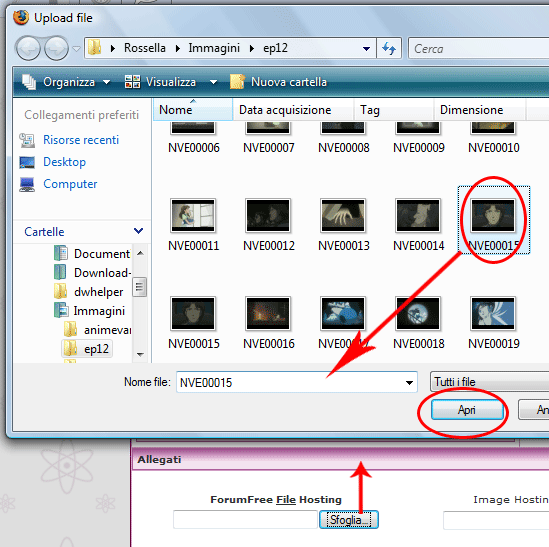Open the Visualizza views menu
Screen dimensions: 549x547
pyautogui.click(x=171, y=82)
